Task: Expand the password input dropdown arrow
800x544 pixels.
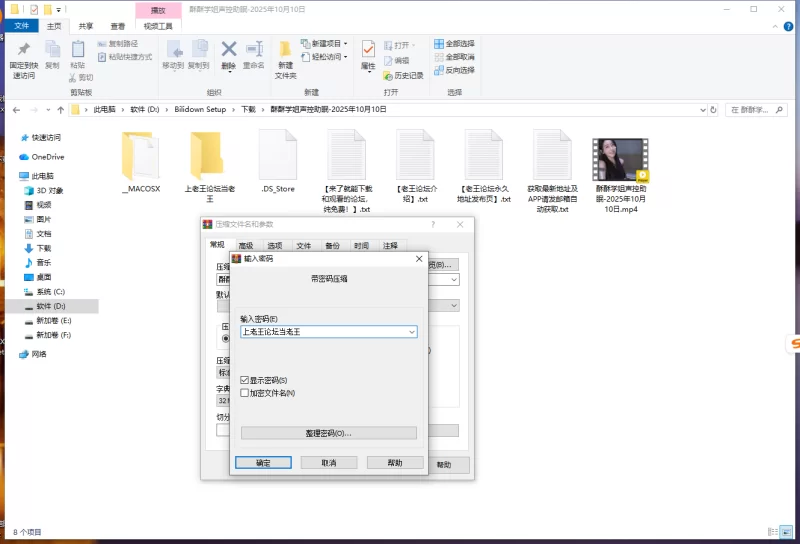Action: 412,331
